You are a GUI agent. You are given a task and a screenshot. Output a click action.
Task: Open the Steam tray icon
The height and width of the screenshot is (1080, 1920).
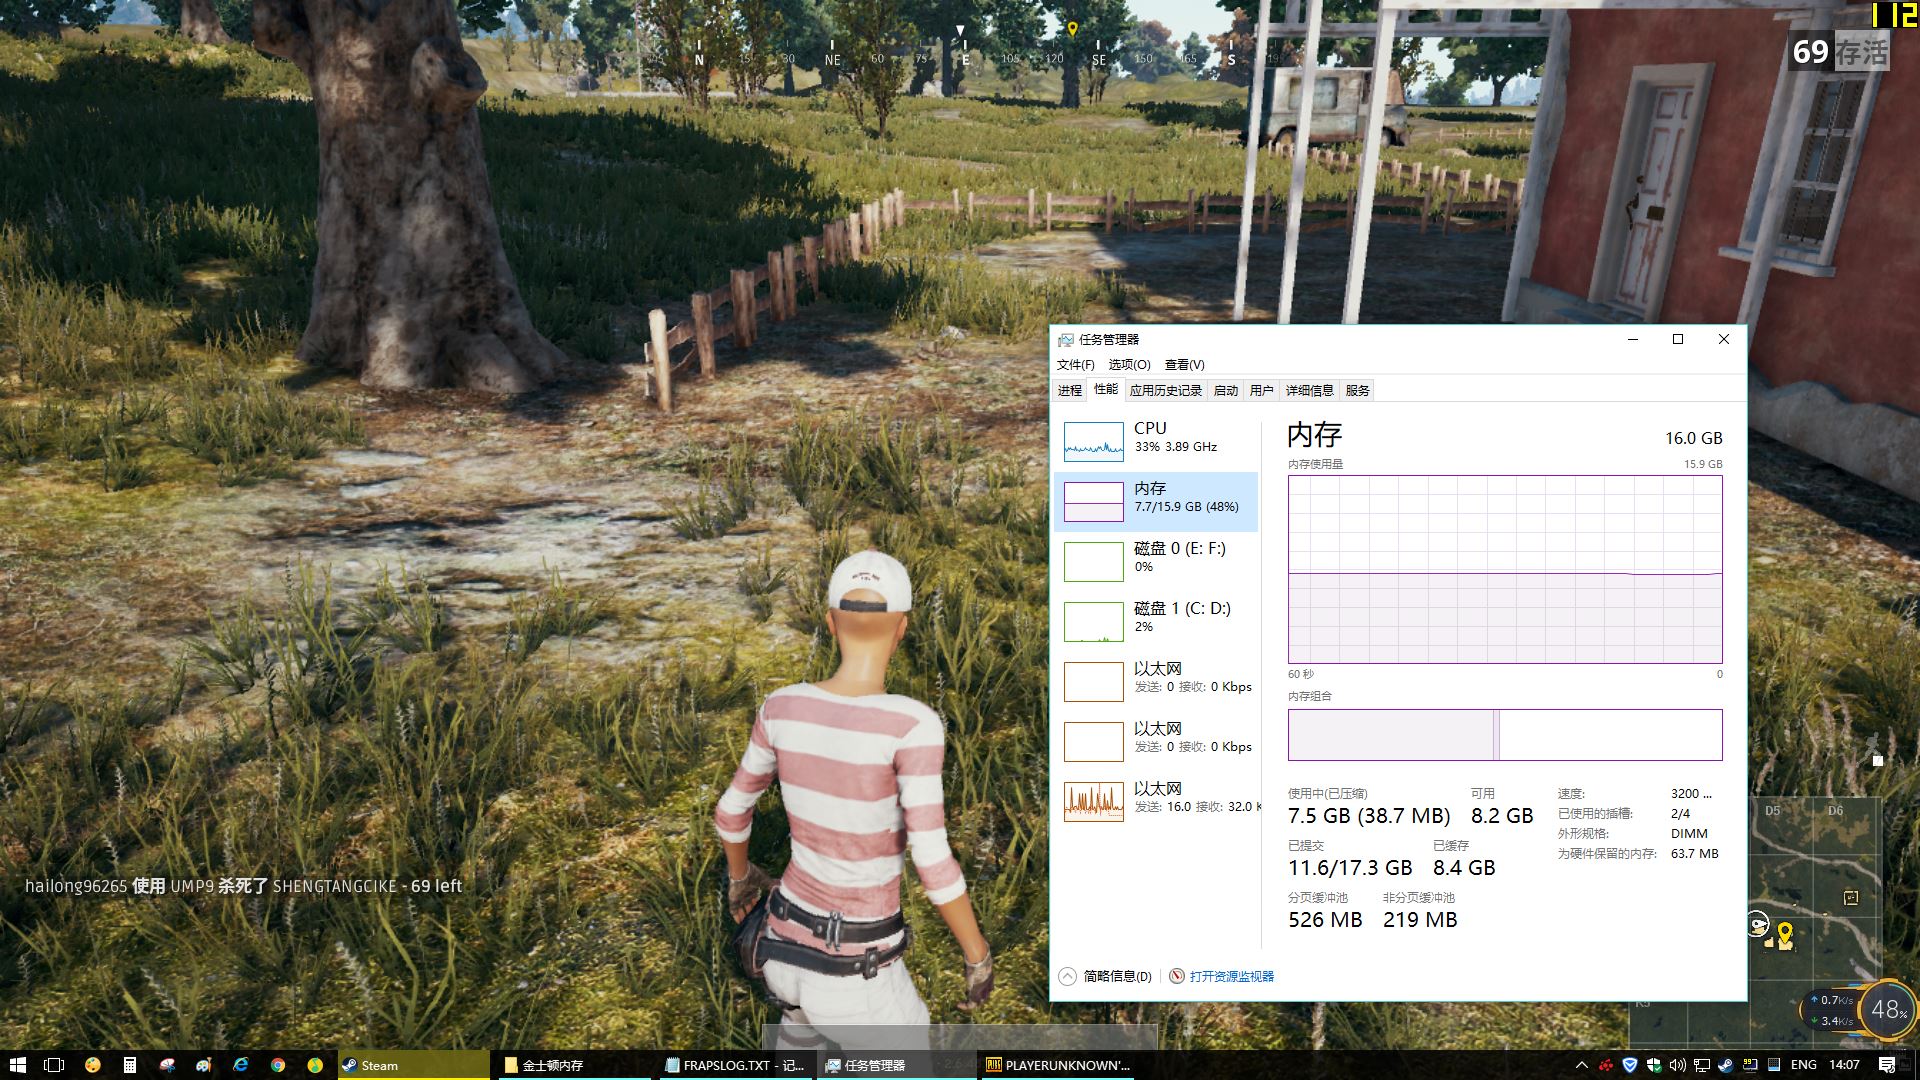(x=1726, y=1065)
